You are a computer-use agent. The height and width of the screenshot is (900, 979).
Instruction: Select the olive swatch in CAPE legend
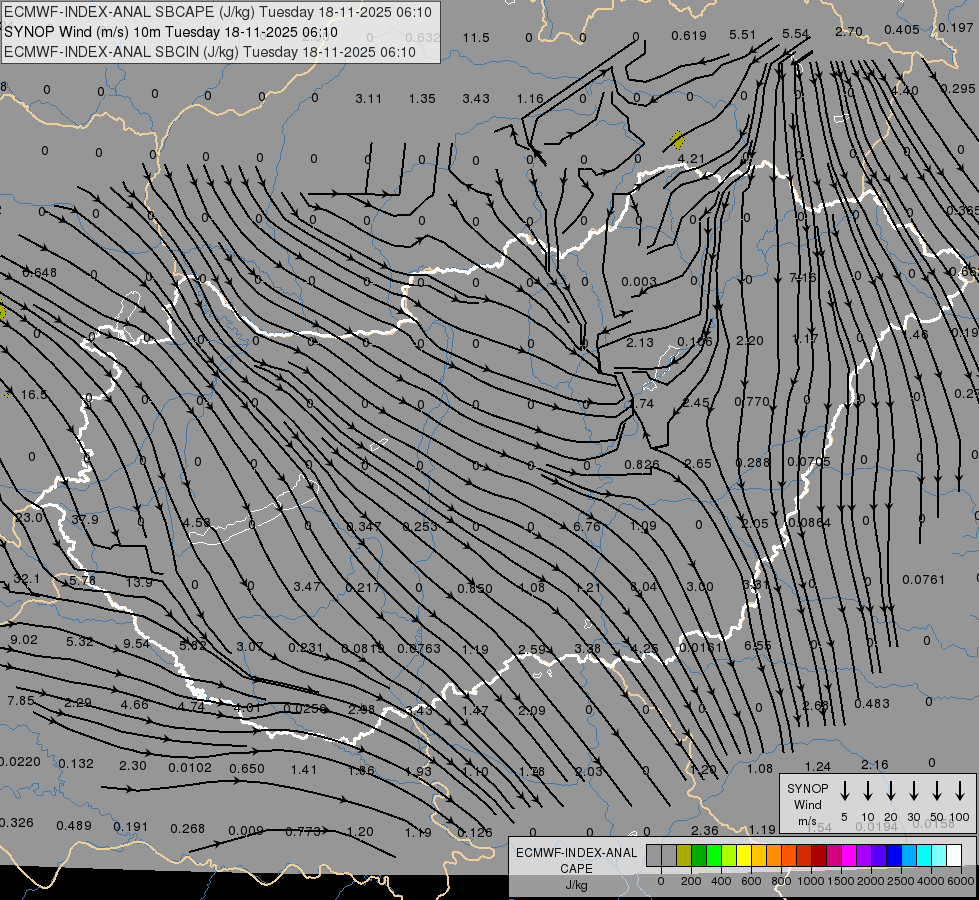(684, 856)
